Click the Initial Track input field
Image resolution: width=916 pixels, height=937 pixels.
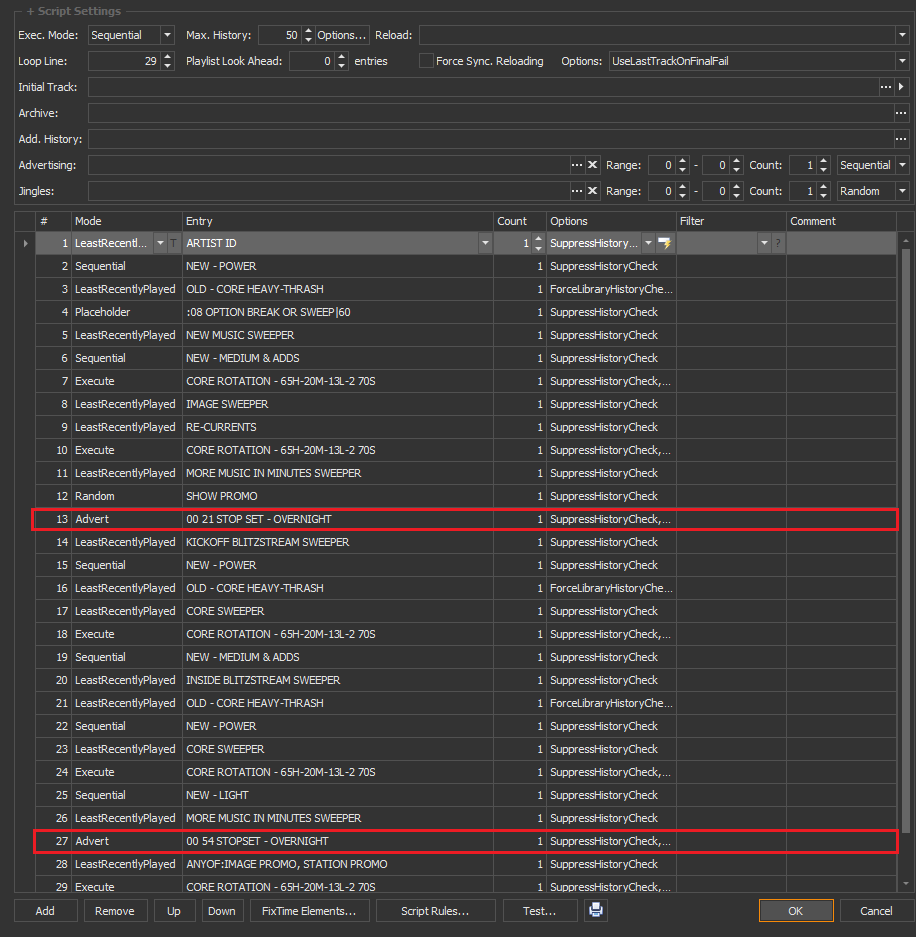point(483,87)
